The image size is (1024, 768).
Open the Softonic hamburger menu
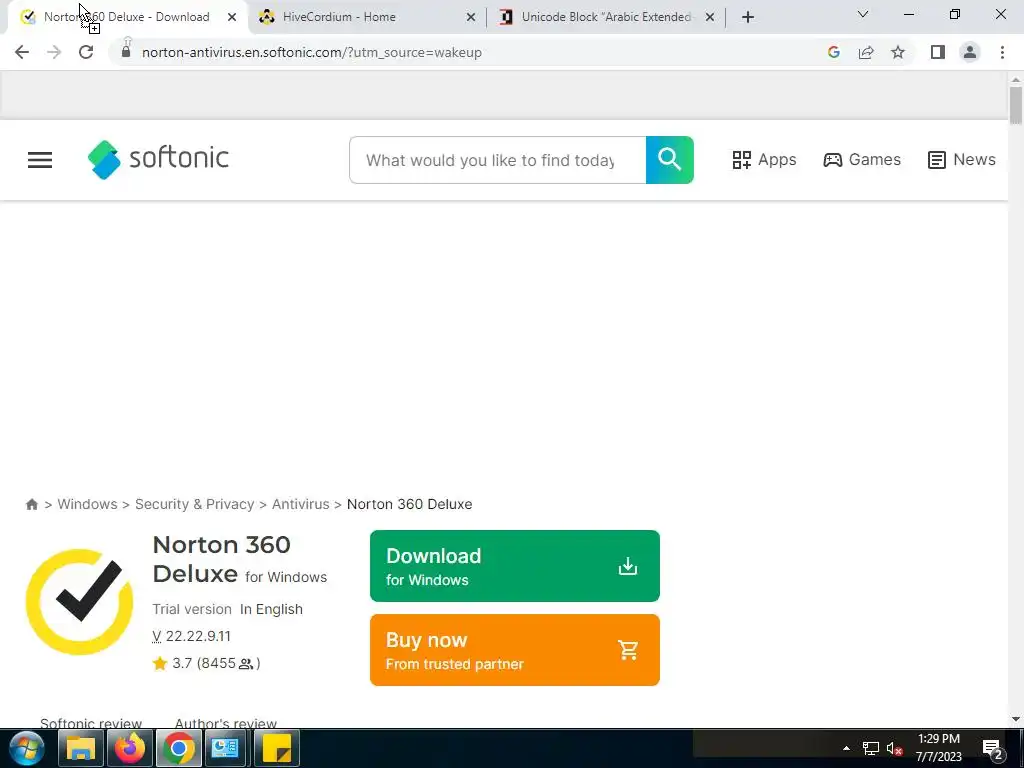click(x=40, y=160)
